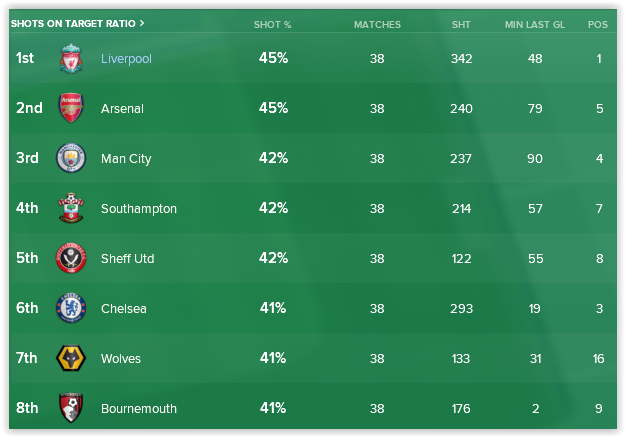Expand the Shots On Target Ratio header
Screen dimensions: 625x437
[x=78, y=22]
